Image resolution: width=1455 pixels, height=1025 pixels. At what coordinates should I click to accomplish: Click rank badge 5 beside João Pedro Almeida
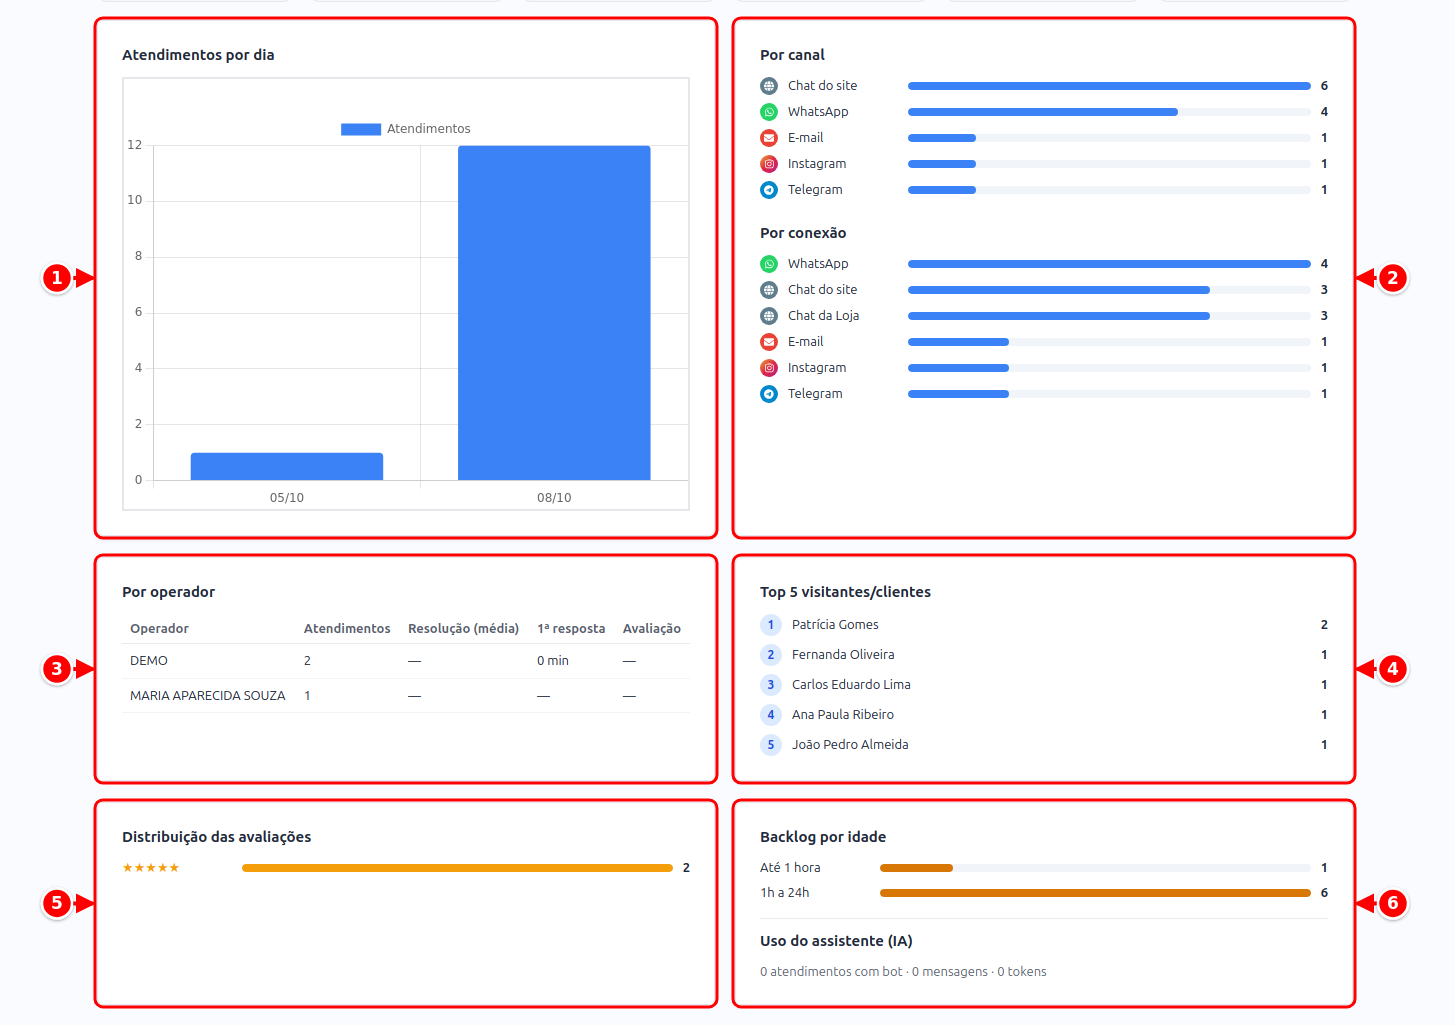tap(771, 745)
